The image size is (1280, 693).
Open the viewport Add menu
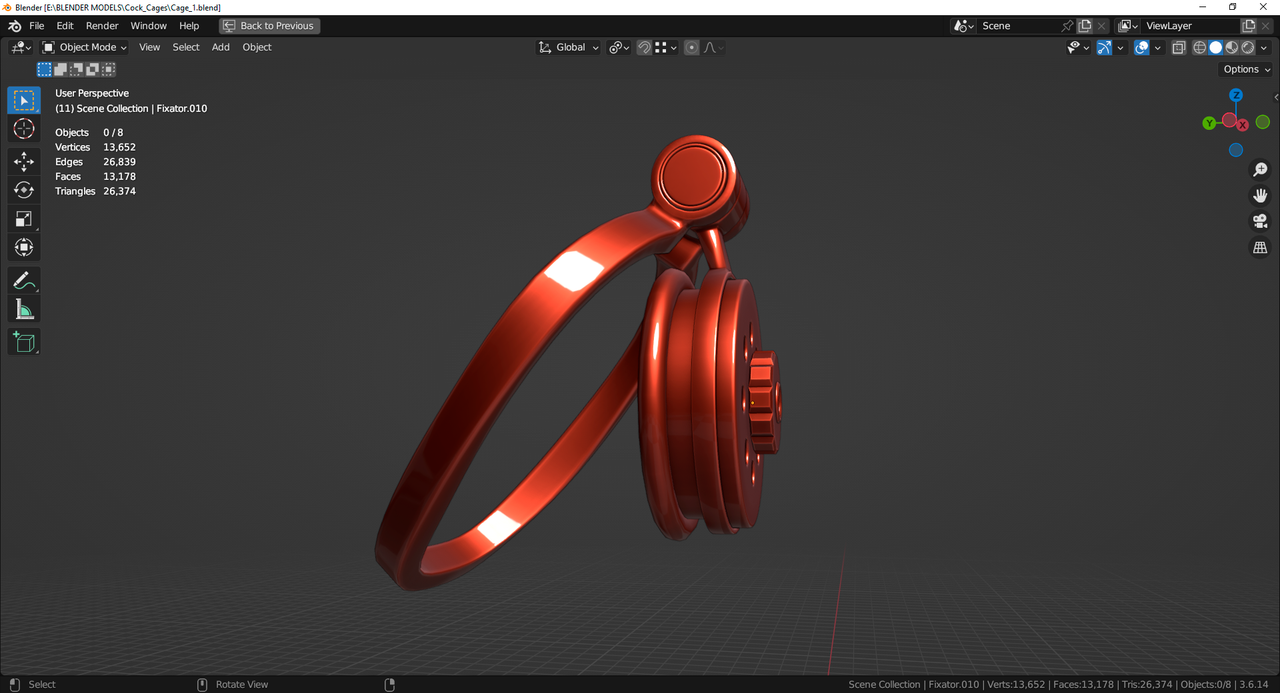pyautogui.click(x=221, y=47)
